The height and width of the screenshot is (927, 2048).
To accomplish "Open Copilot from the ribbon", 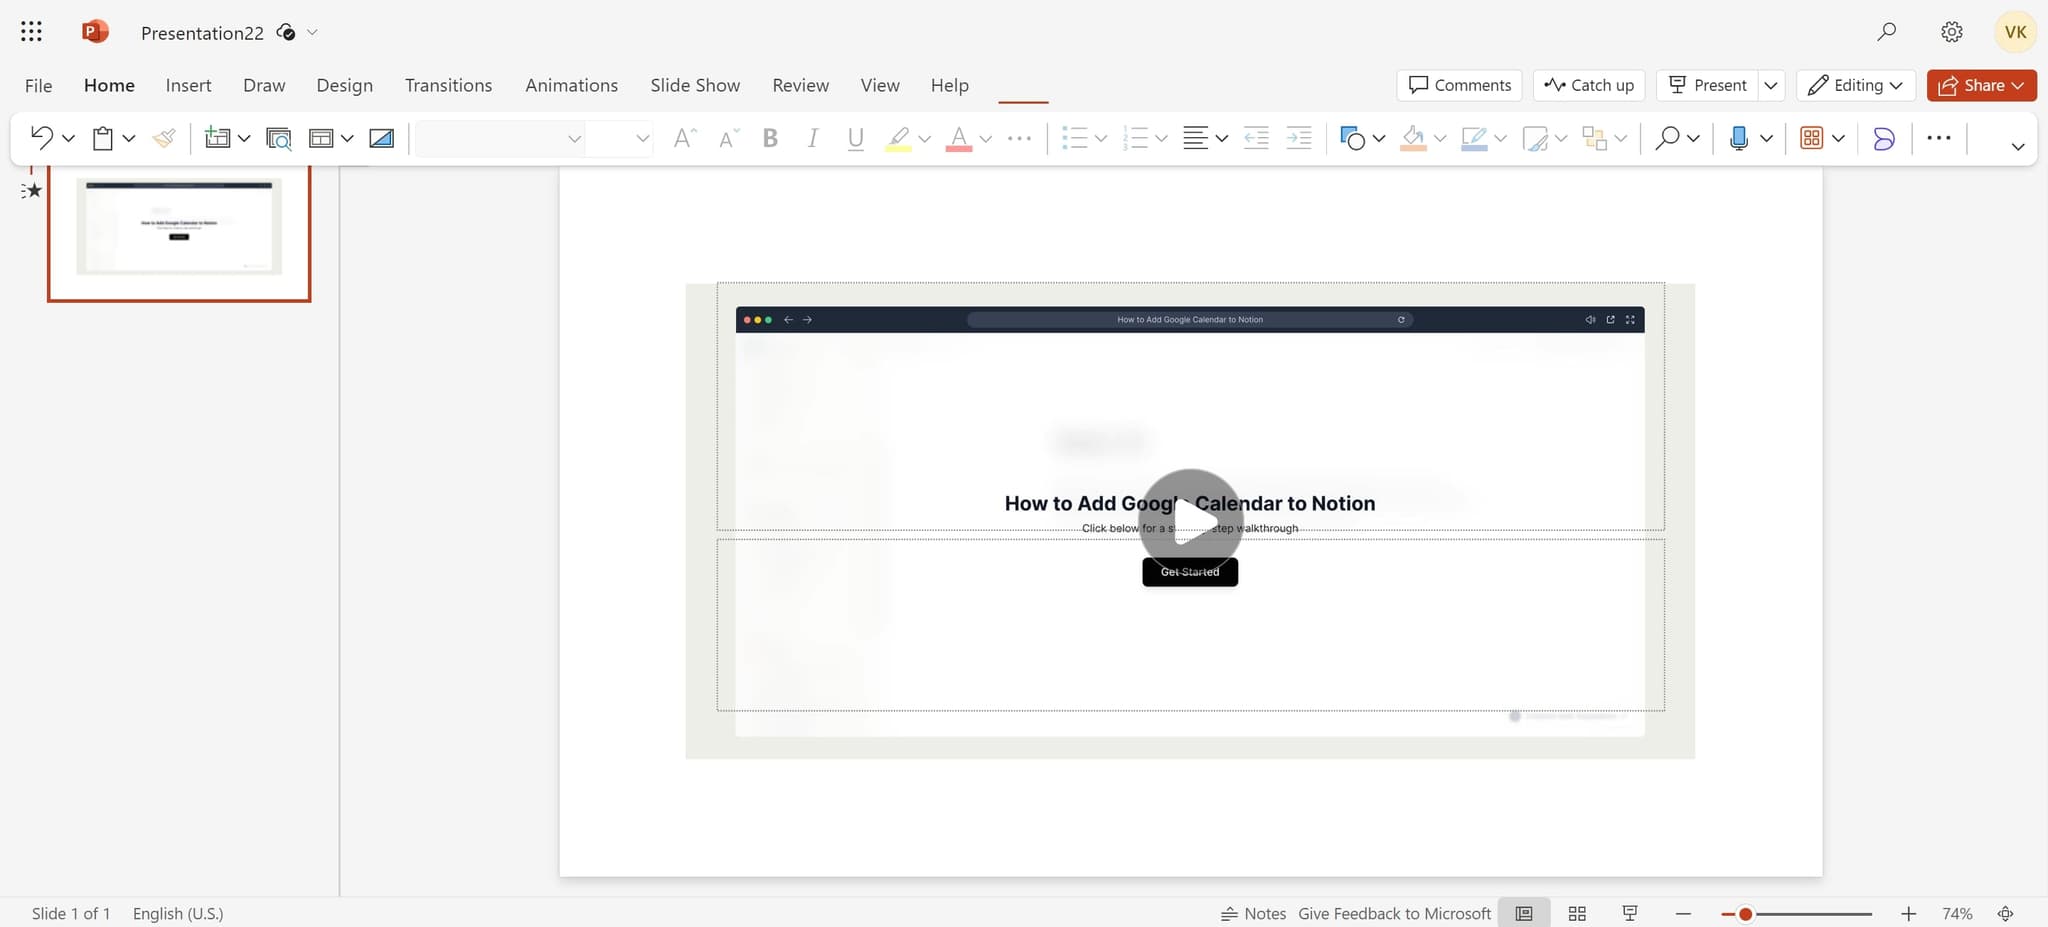I will pos(1884,138).
